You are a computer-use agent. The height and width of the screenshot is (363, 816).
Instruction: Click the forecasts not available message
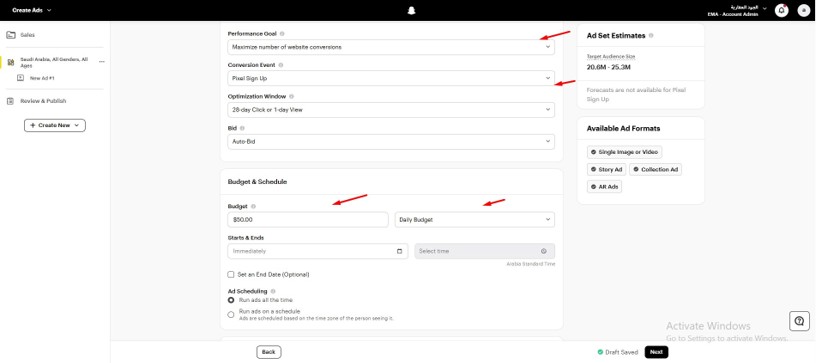point(636,94)
